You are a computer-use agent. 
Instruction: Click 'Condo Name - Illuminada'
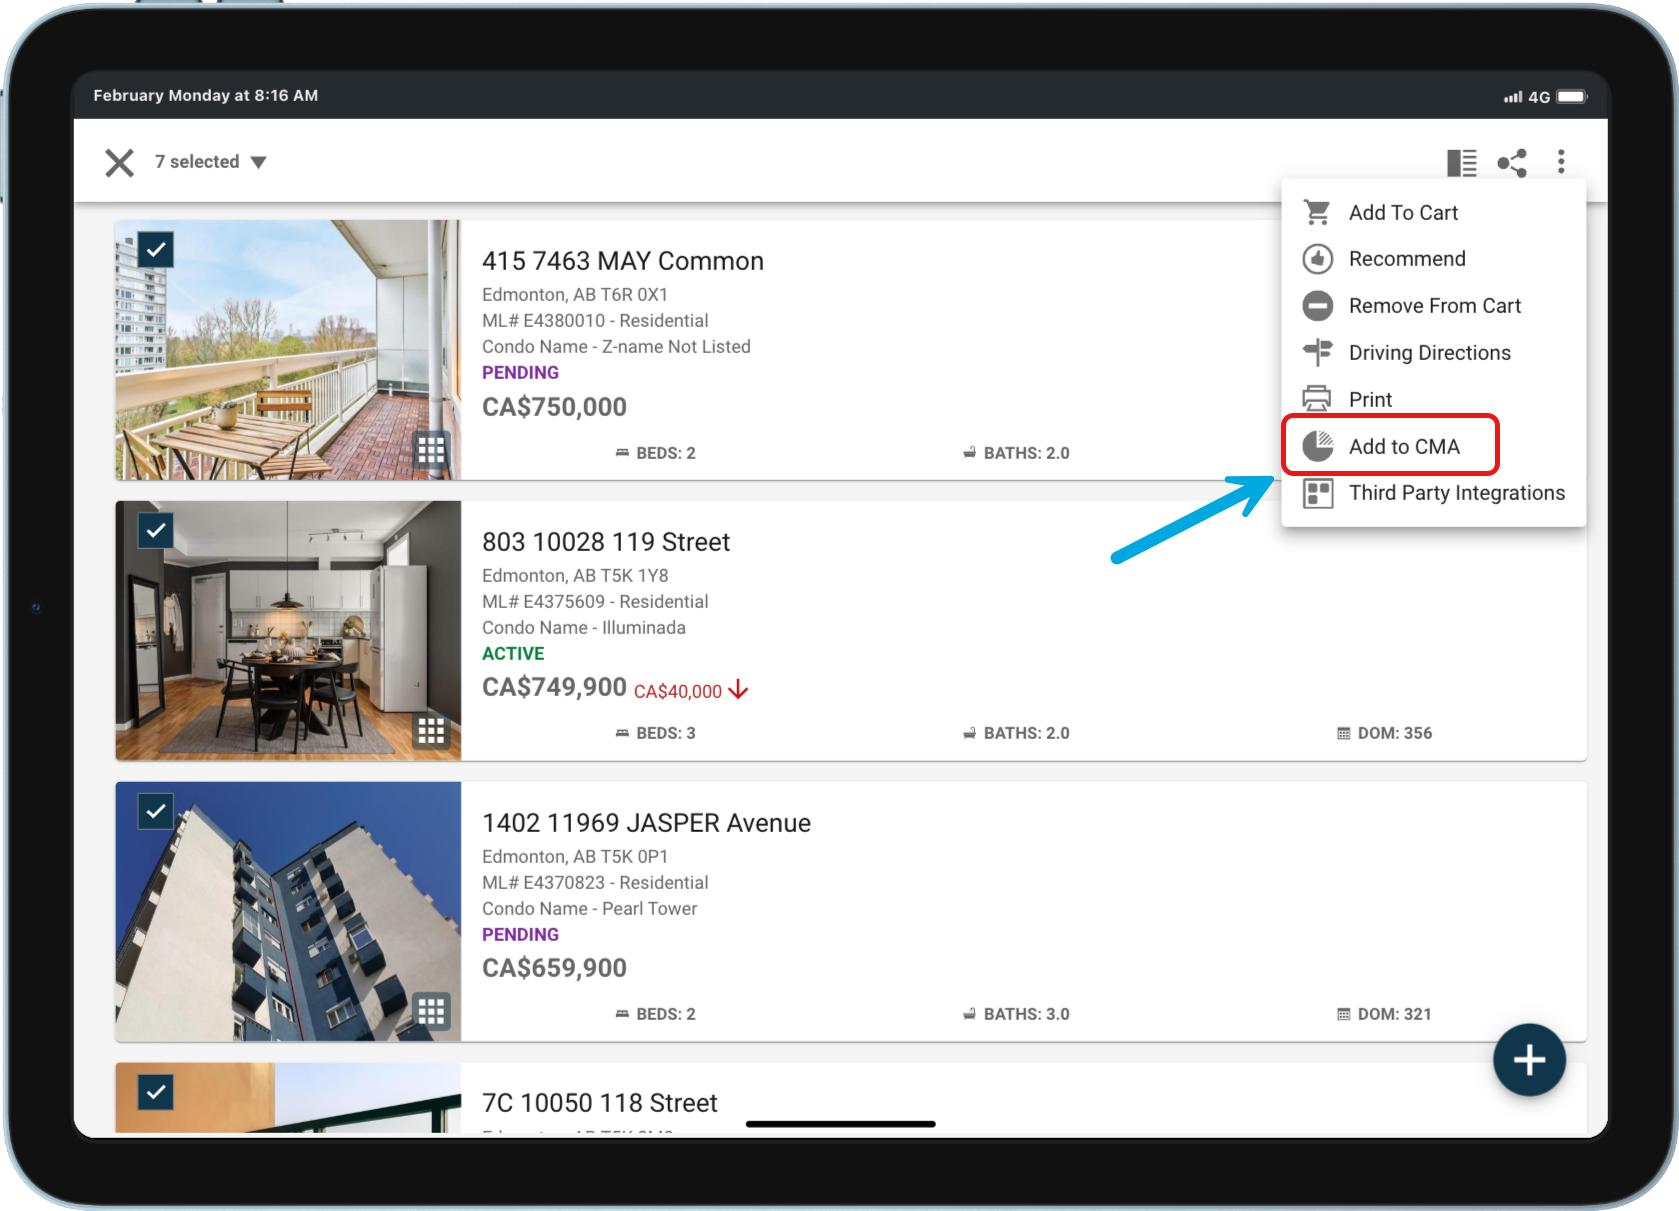point(584,628)
